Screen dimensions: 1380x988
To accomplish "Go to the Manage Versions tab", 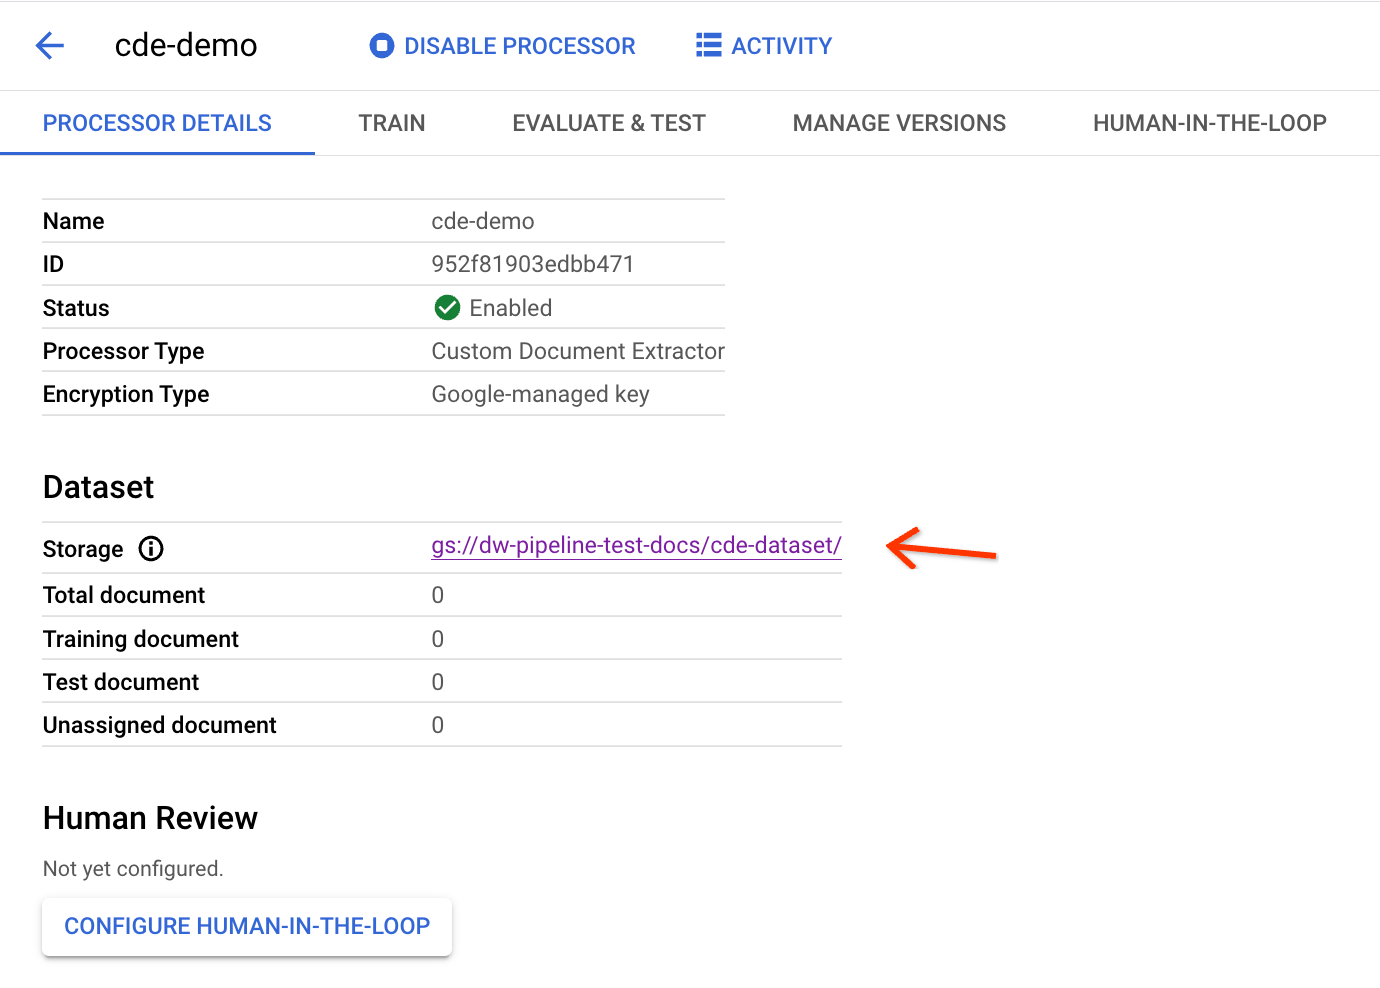I will pos(899,123).
